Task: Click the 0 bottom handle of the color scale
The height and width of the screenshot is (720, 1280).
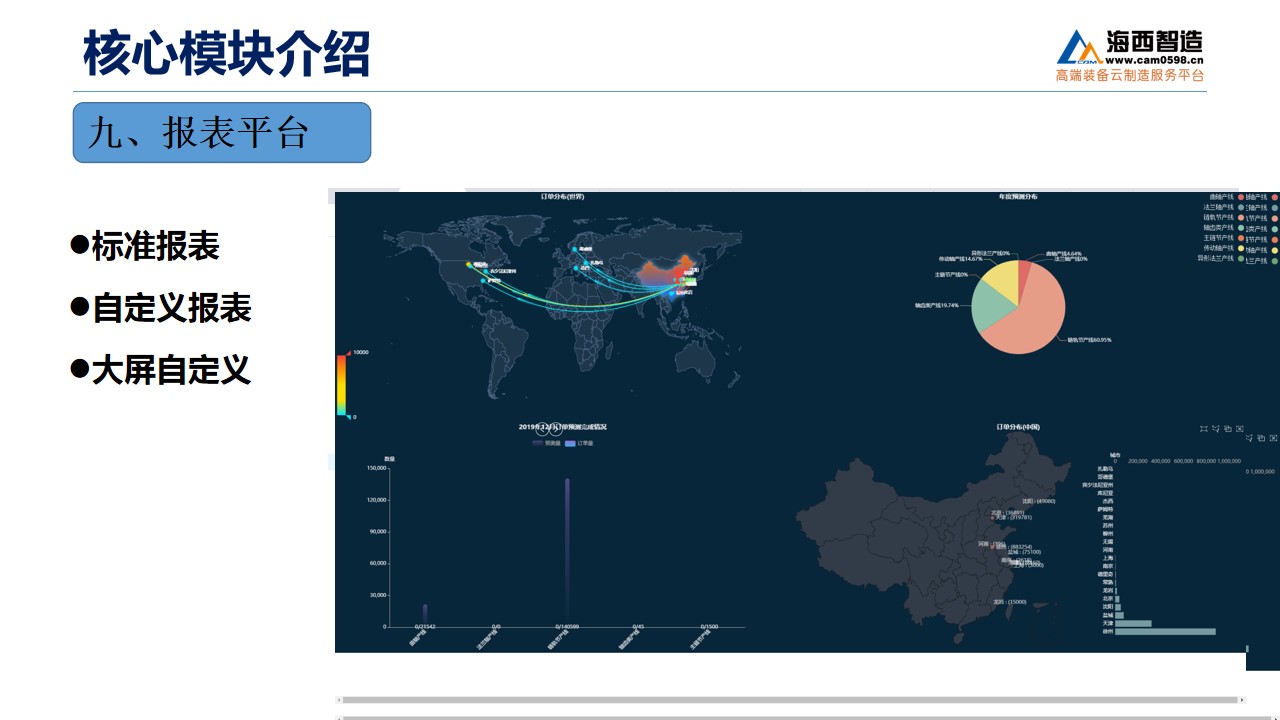Action: (349, 417)
